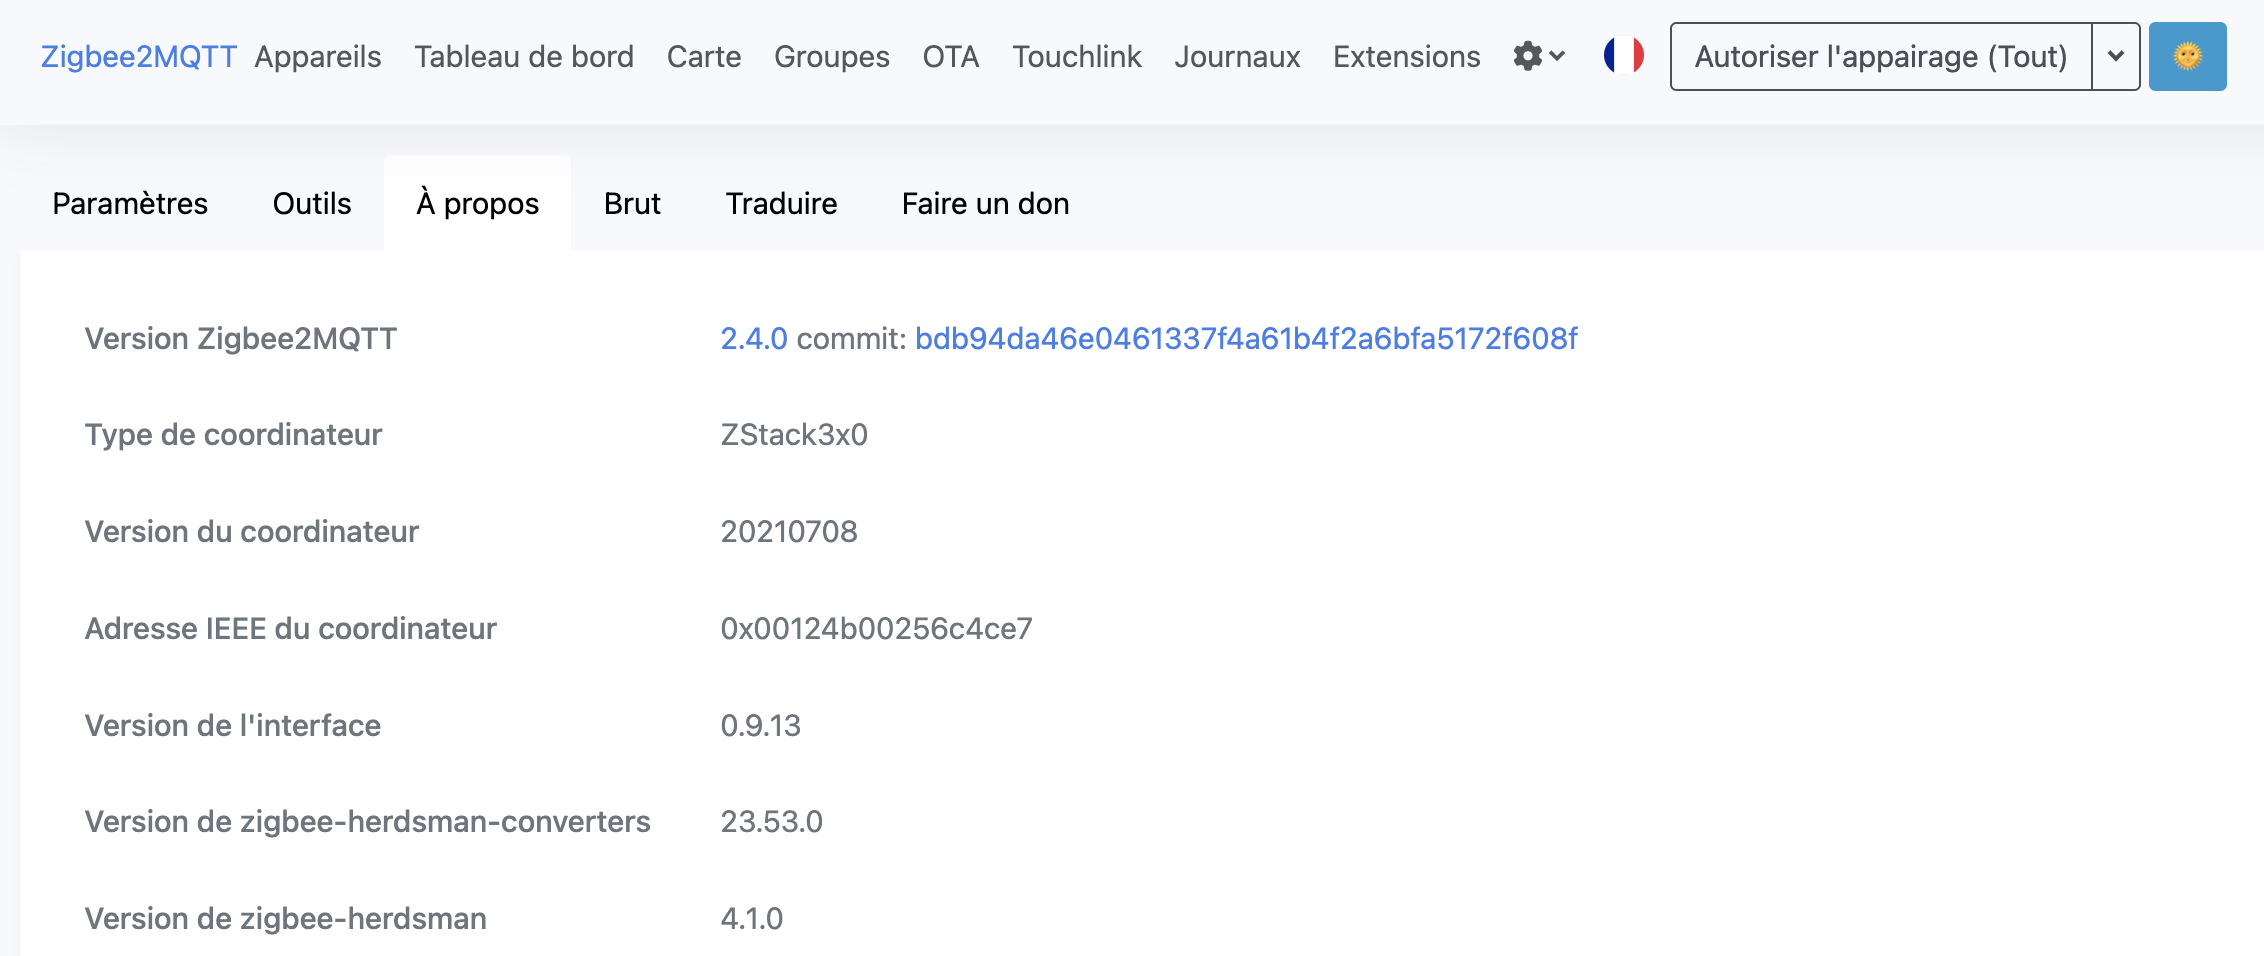
Task: Click coordinator type value ZStack3x0
Action: click(x=794, y=435)
